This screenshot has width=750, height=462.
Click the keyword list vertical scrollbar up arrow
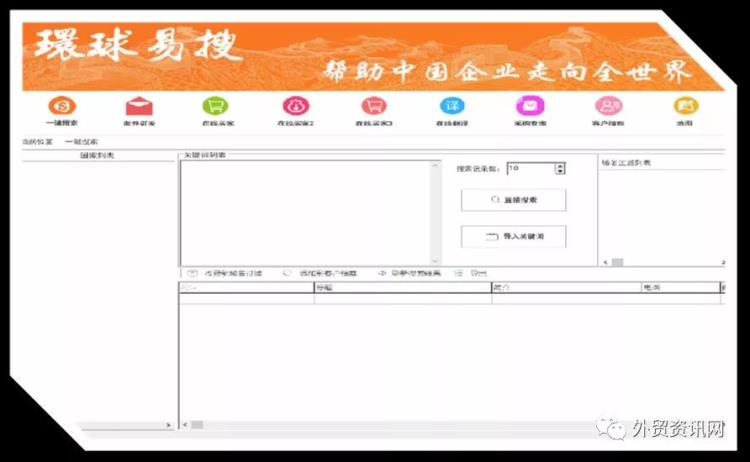pos(435,165)
